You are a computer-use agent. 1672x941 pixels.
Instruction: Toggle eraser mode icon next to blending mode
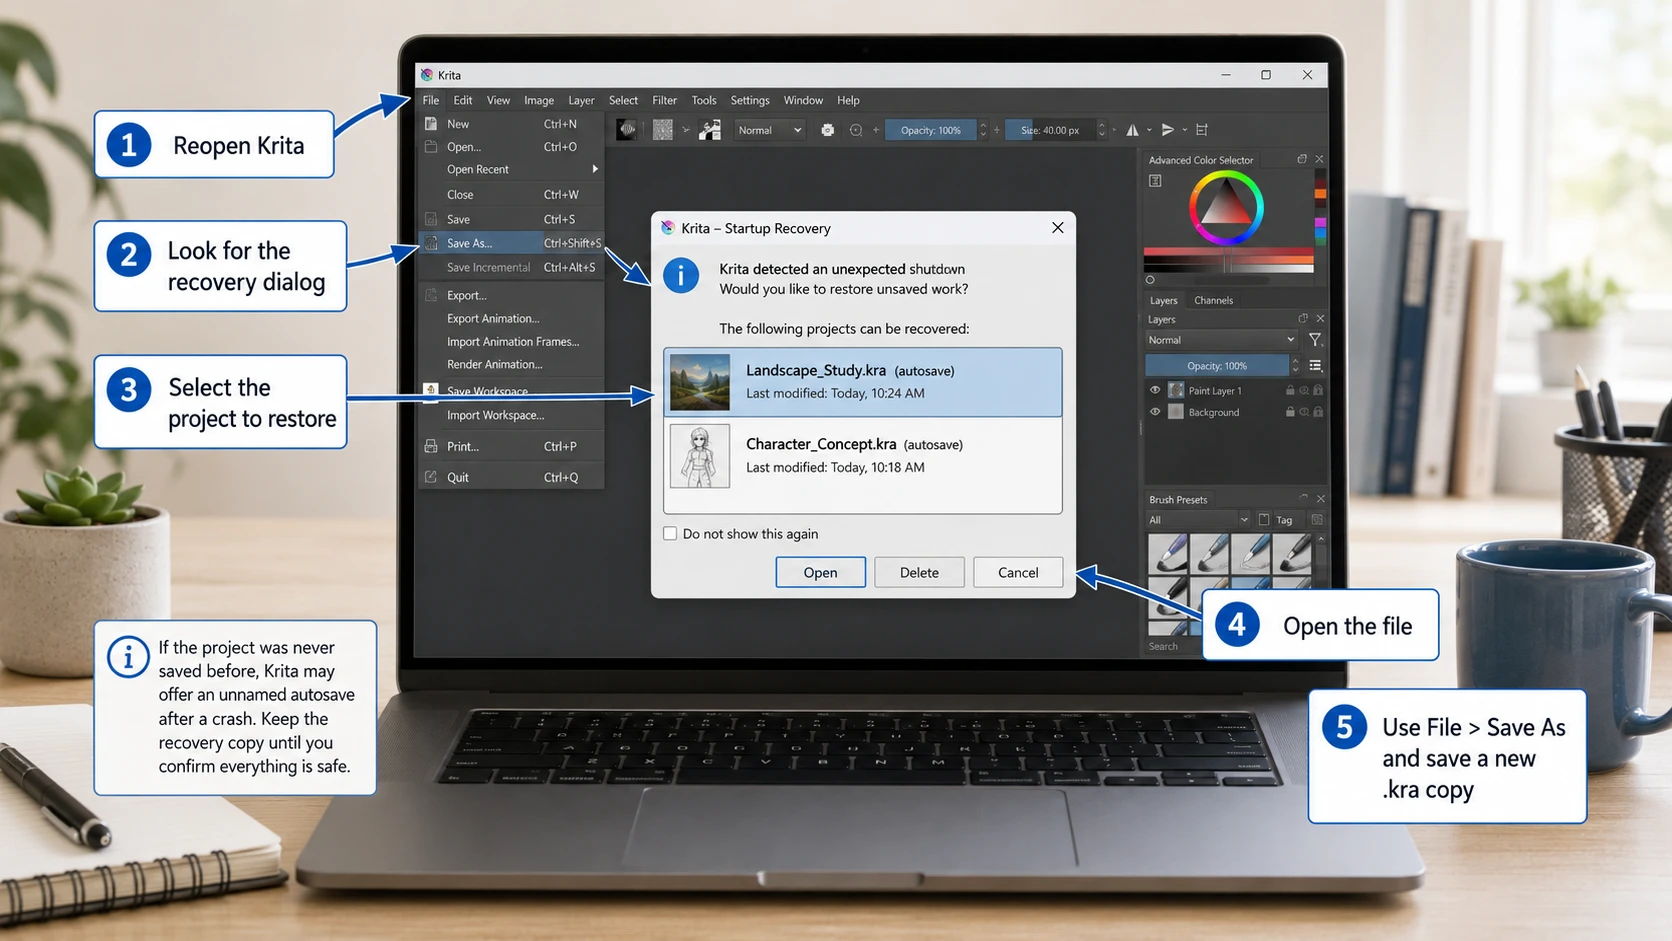click(x=828, y=130)
